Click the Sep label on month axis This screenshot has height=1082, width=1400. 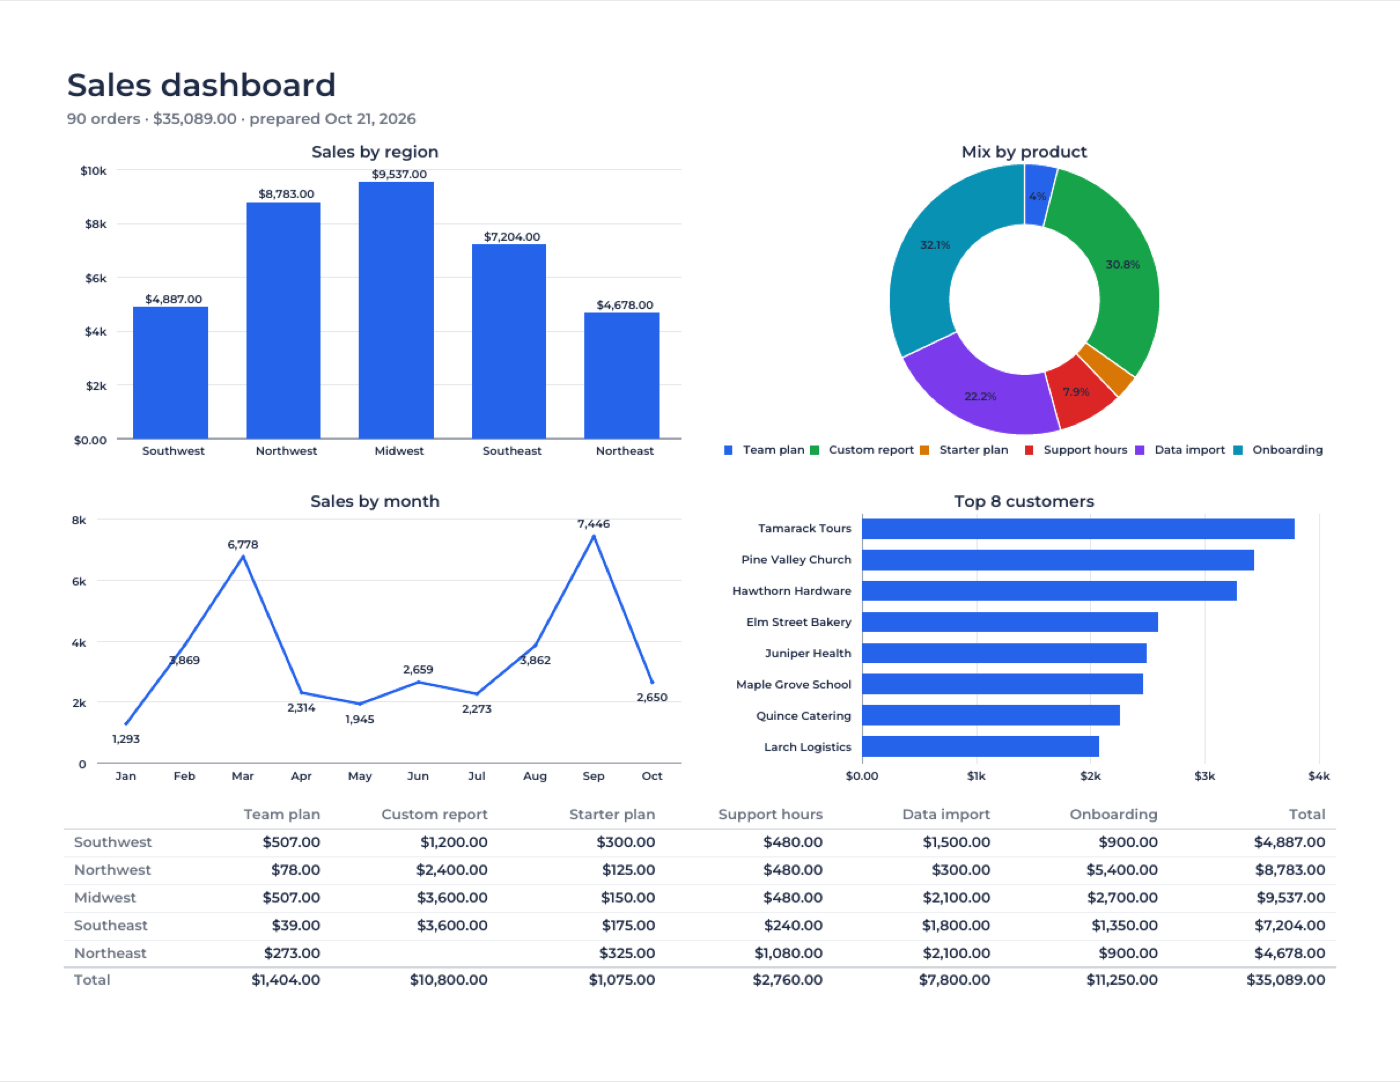point(593,776)
